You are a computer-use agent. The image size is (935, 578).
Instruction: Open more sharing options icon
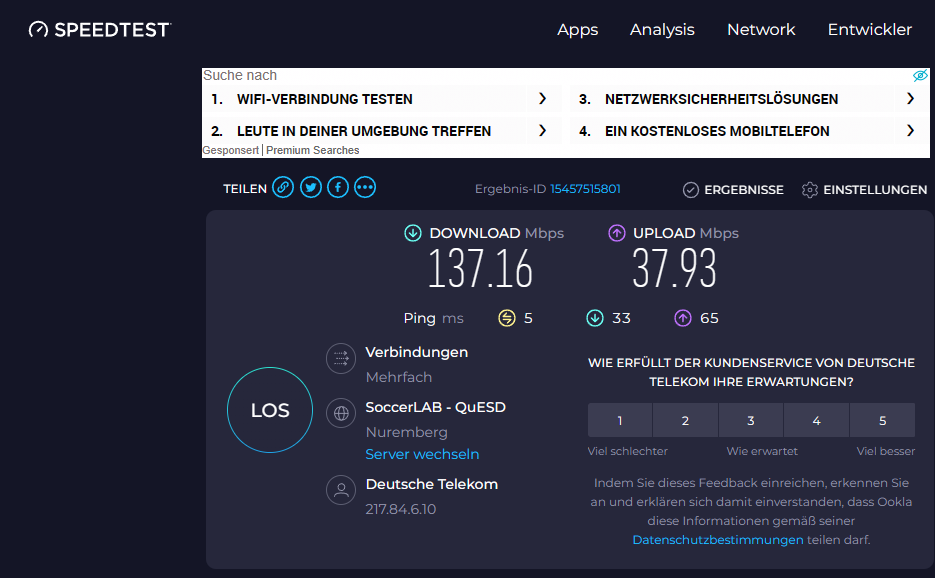[x=365, y=188]
